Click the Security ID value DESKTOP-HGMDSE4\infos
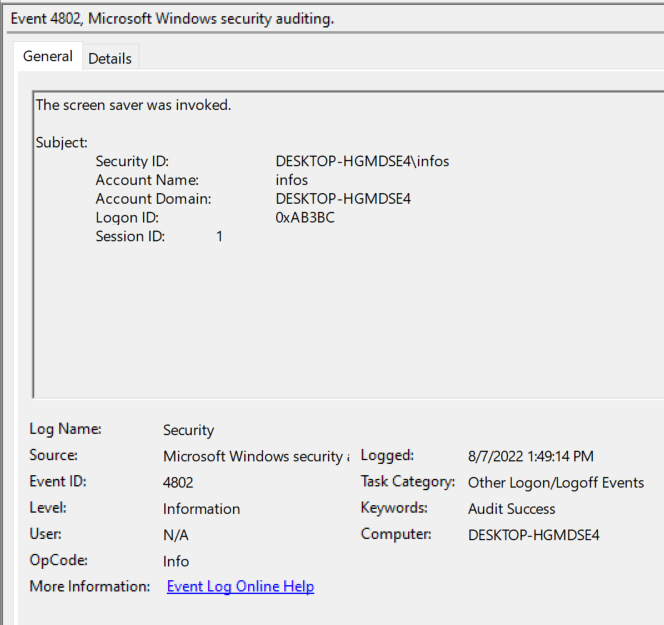This screenshot has height=625, width=664. click(362, 161)
